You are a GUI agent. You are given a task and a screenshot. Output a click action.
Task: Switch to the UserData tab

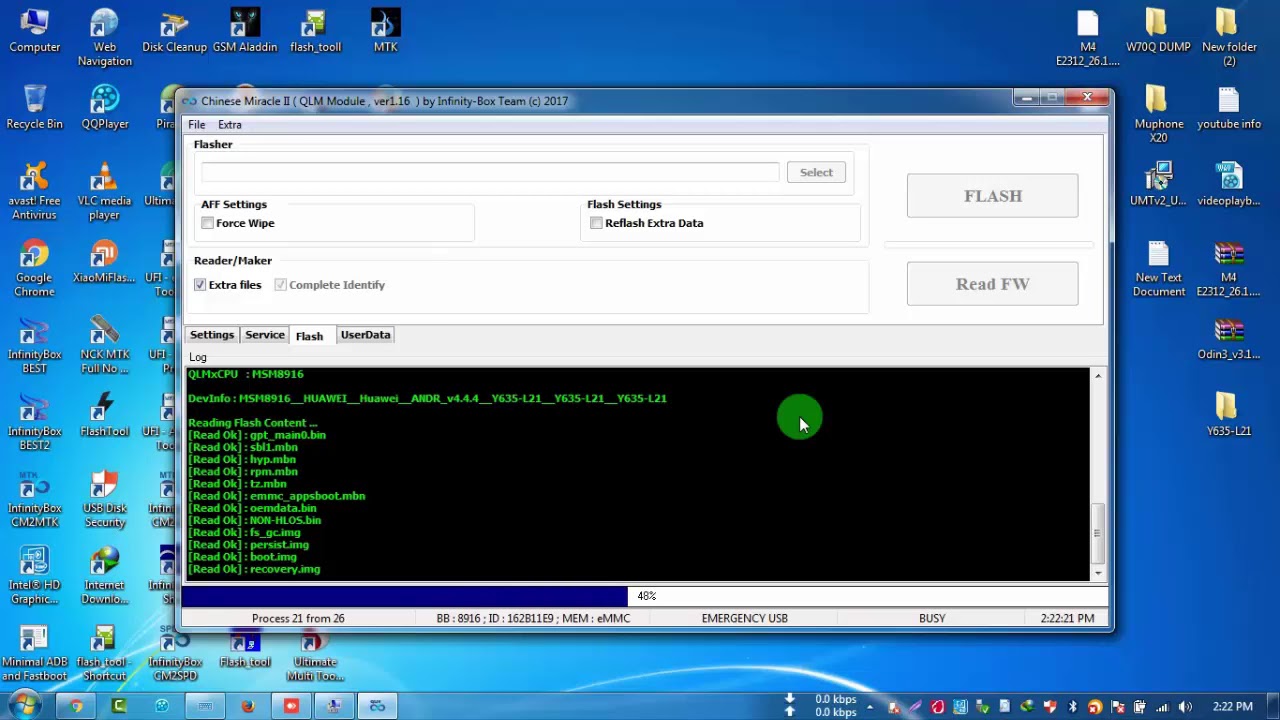pos(365,335)
